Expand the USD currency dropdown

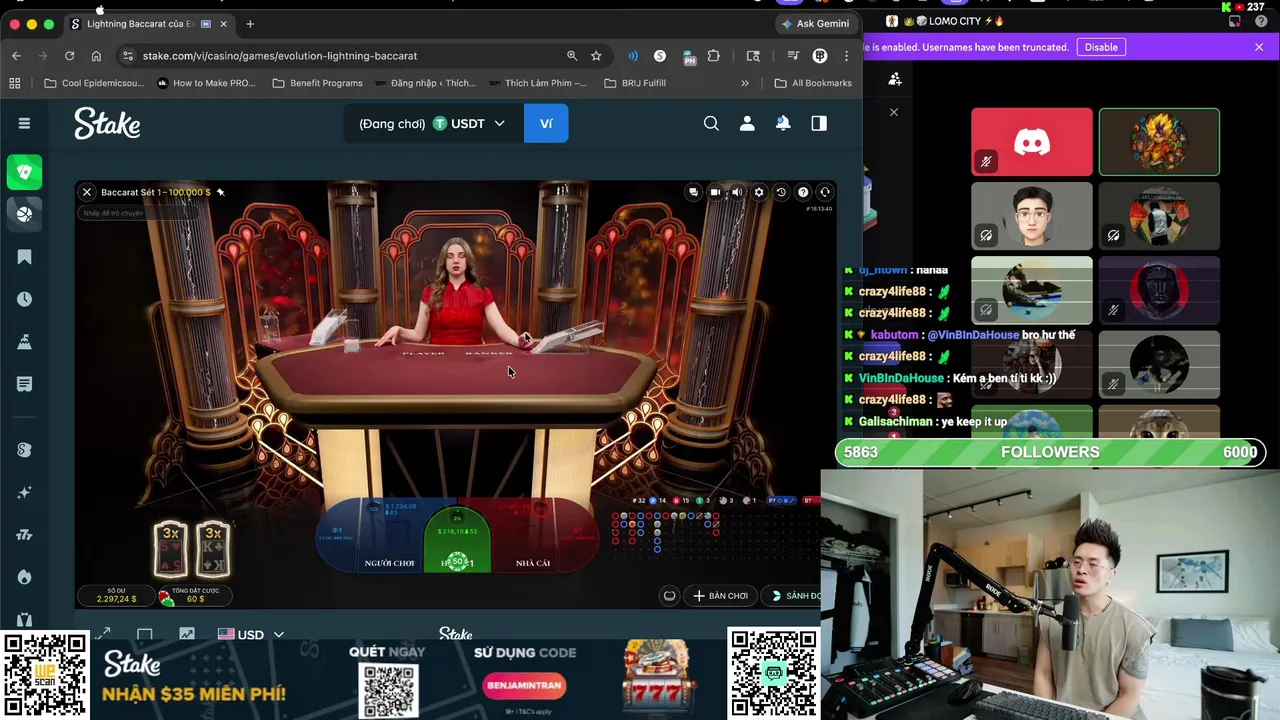(251, 634)
